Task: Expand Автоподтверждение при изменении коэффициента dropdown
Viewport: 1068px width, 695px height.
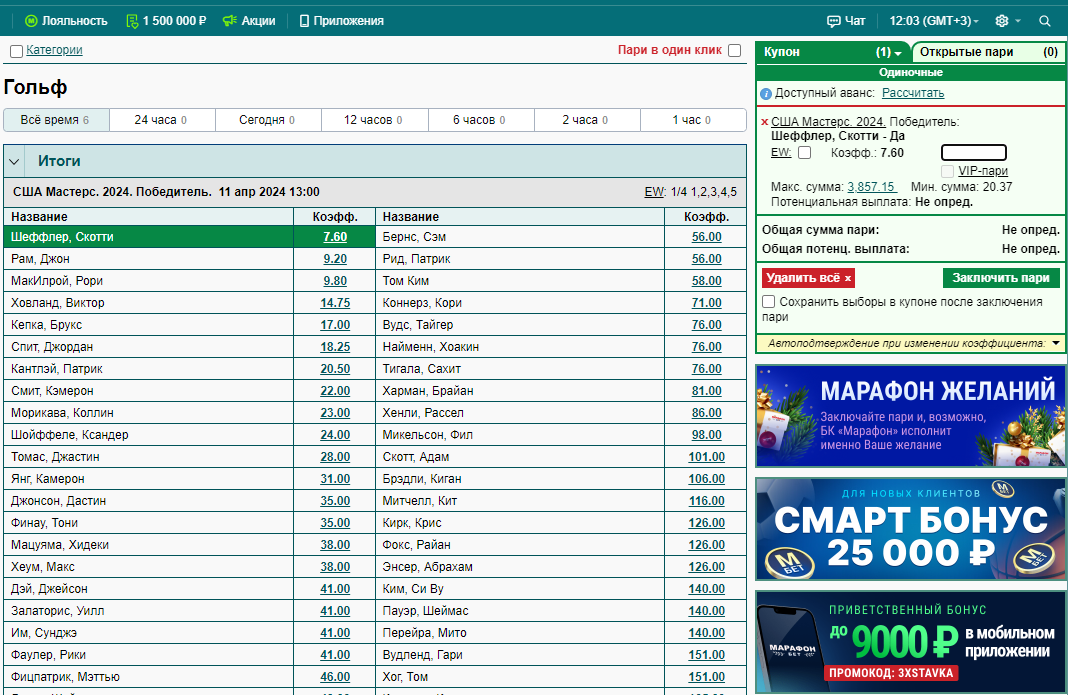Action: click(1056, 343)
